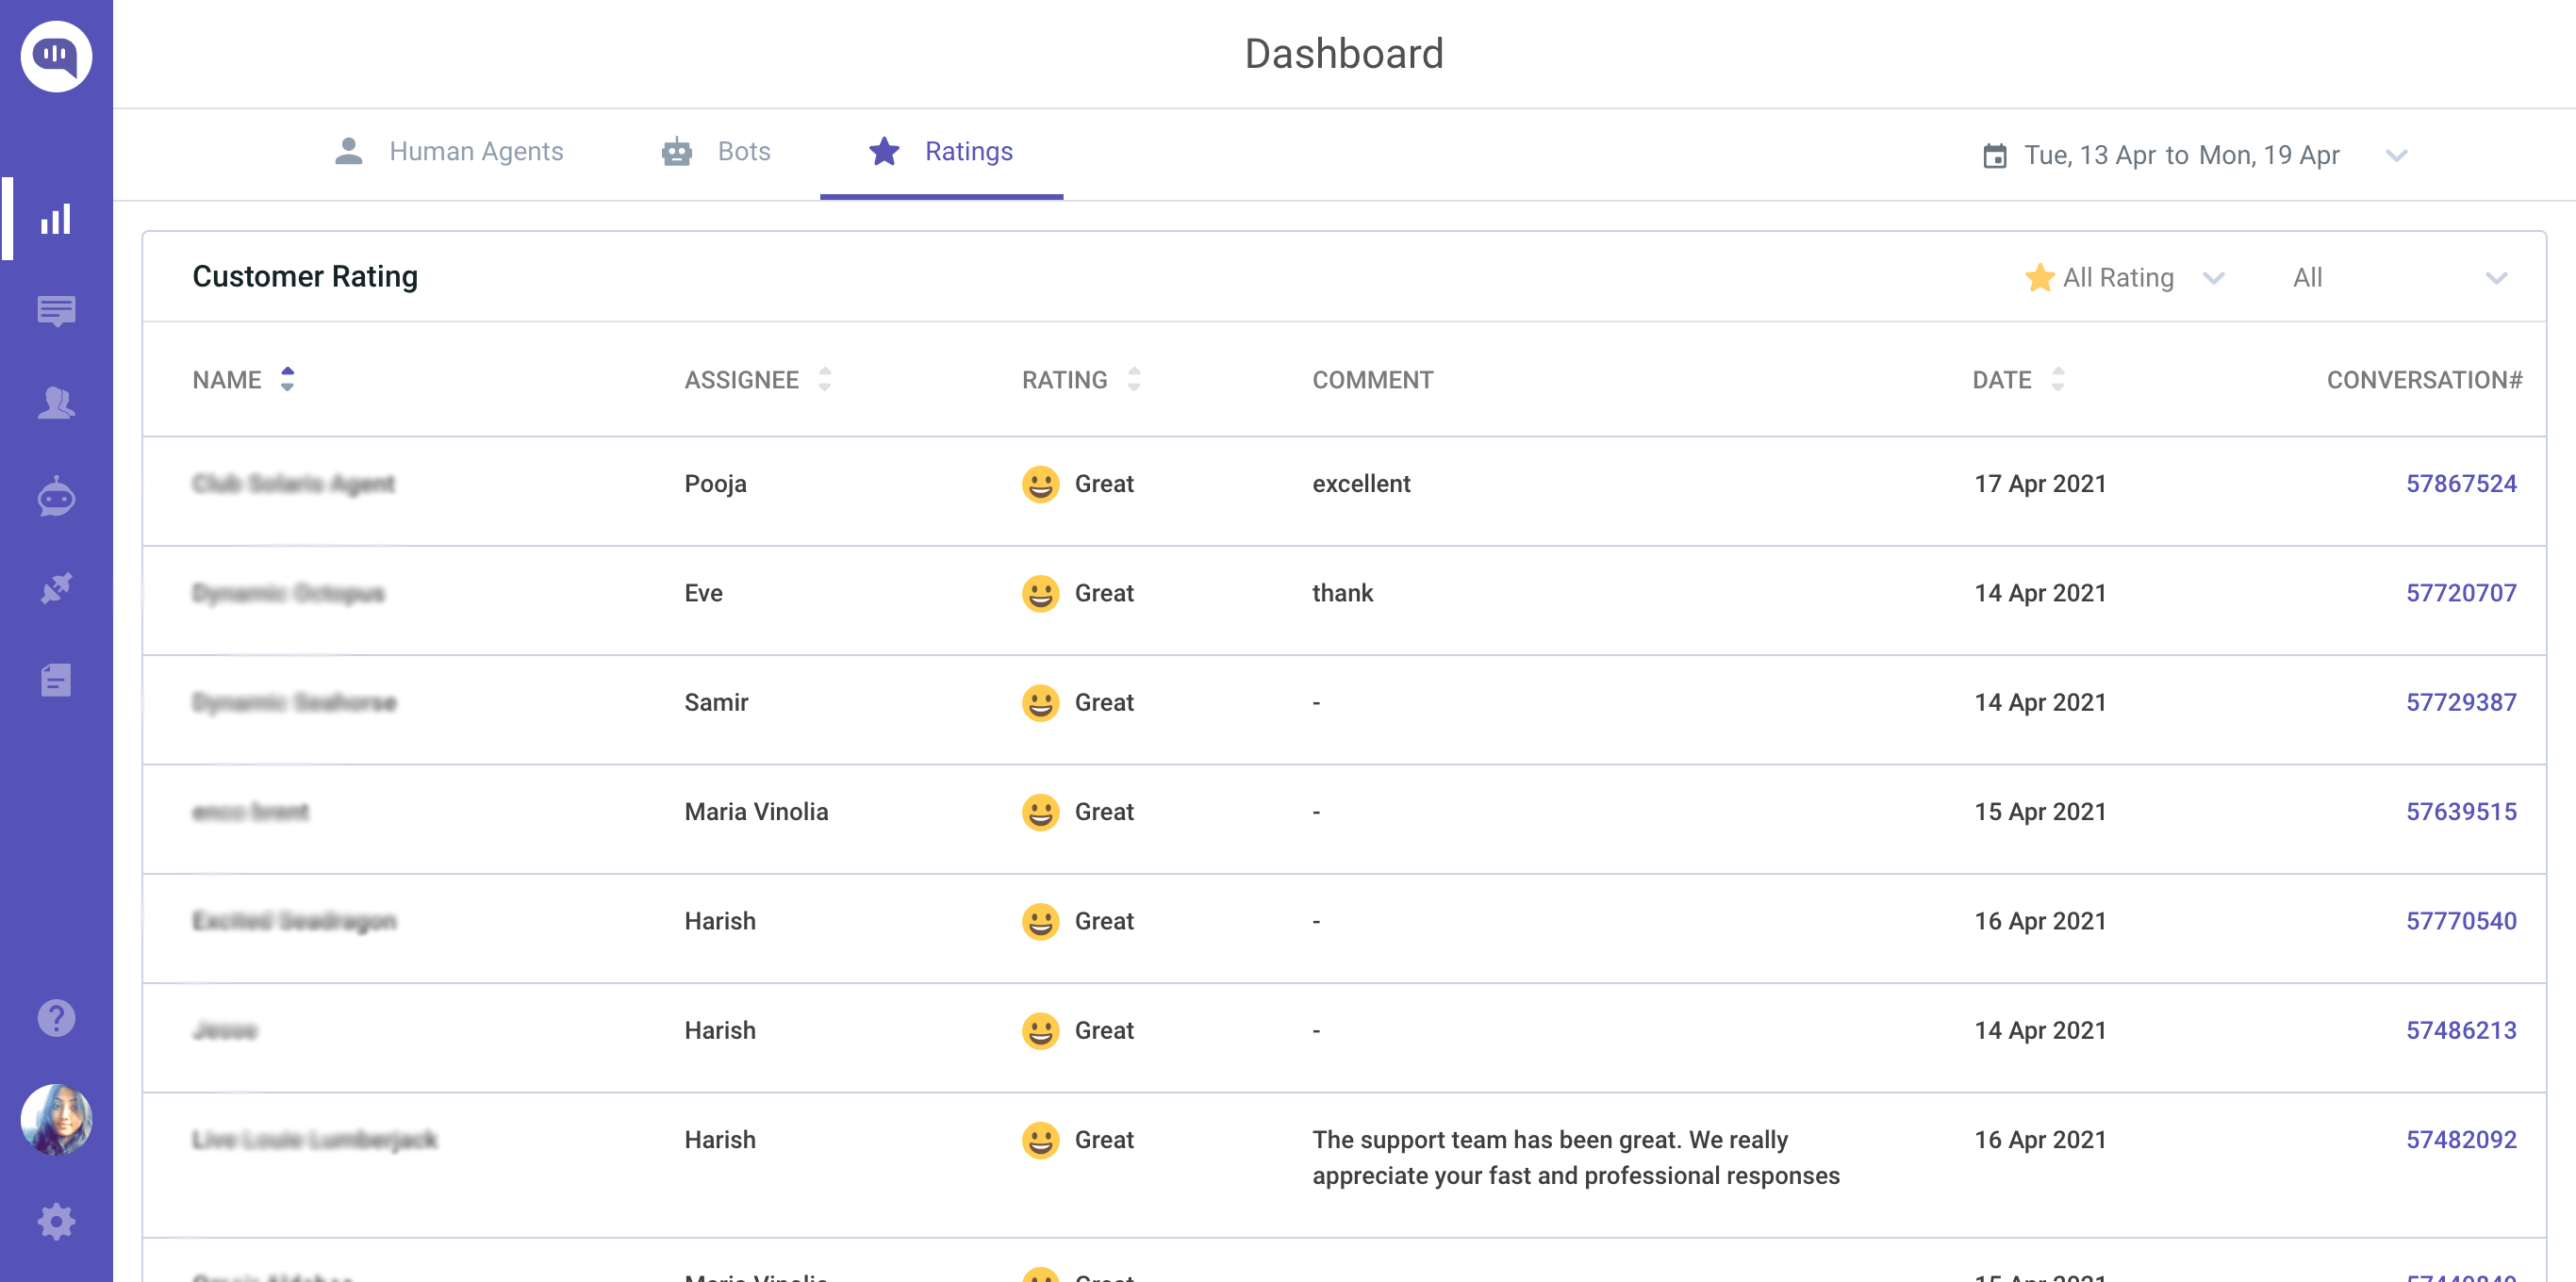Sort table by DATE column arrows
Viewport: 2576px width, 1282px height.
[2057, 379]
